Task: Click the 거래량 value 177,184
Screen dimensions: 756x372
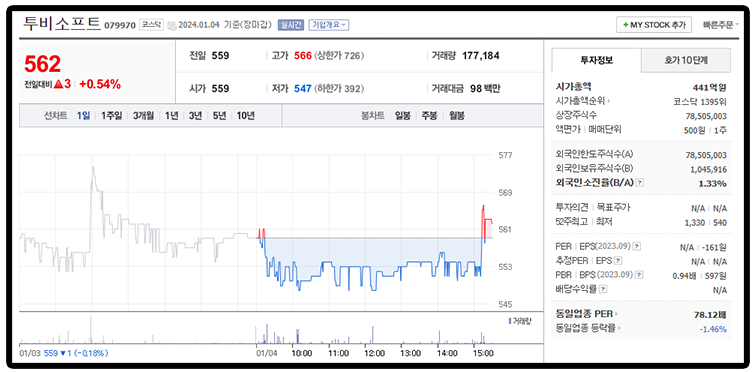Action: click(481, 56)
